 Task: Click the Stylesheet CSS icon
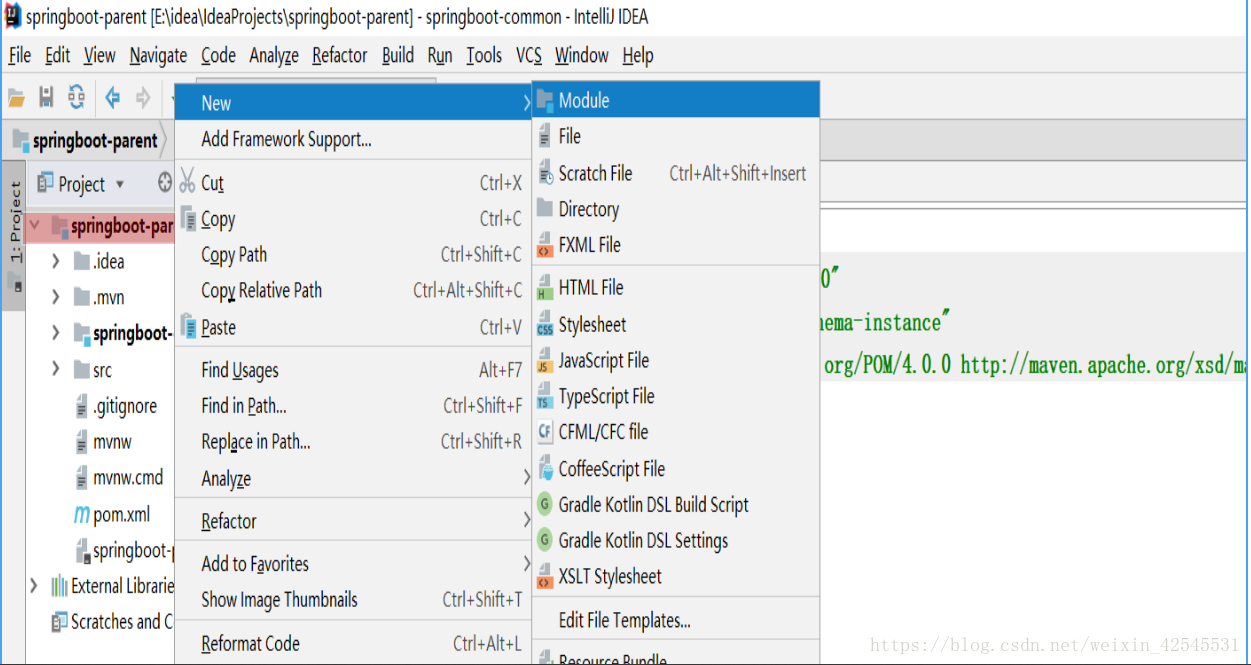(x=545, y=324)
